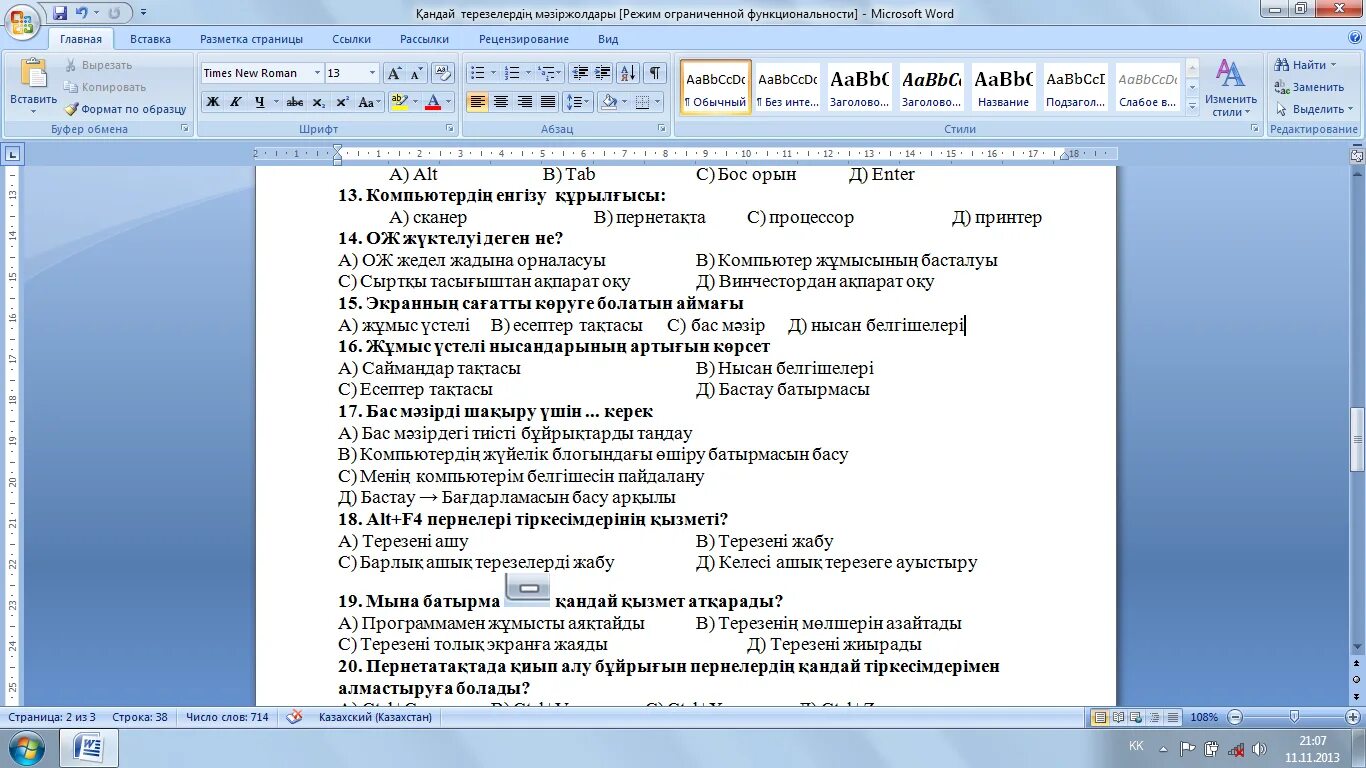Open the Office button menu
Image resolution: width=1366 pixels, height=768 pixels.
click(22, 20)
